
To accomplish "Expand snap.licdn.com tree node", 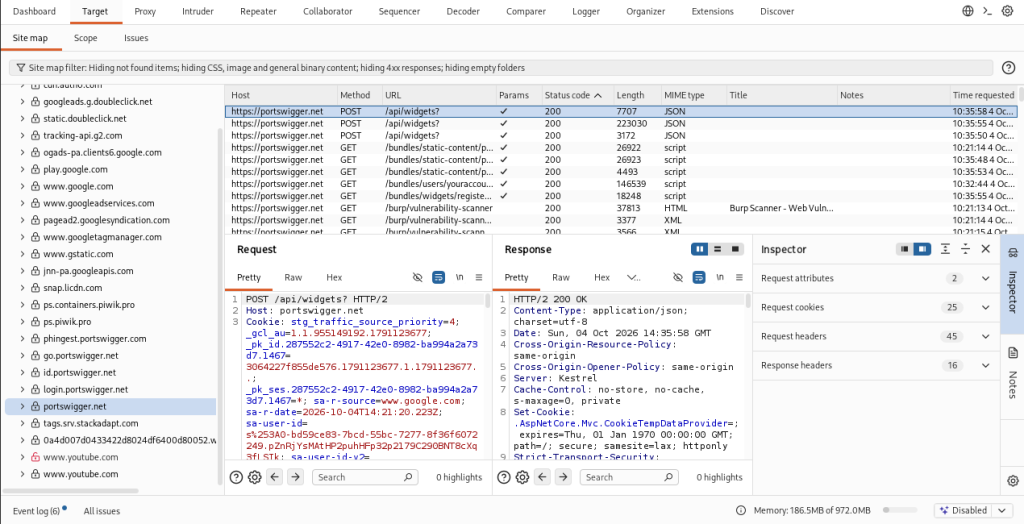I will click(22, 287).
